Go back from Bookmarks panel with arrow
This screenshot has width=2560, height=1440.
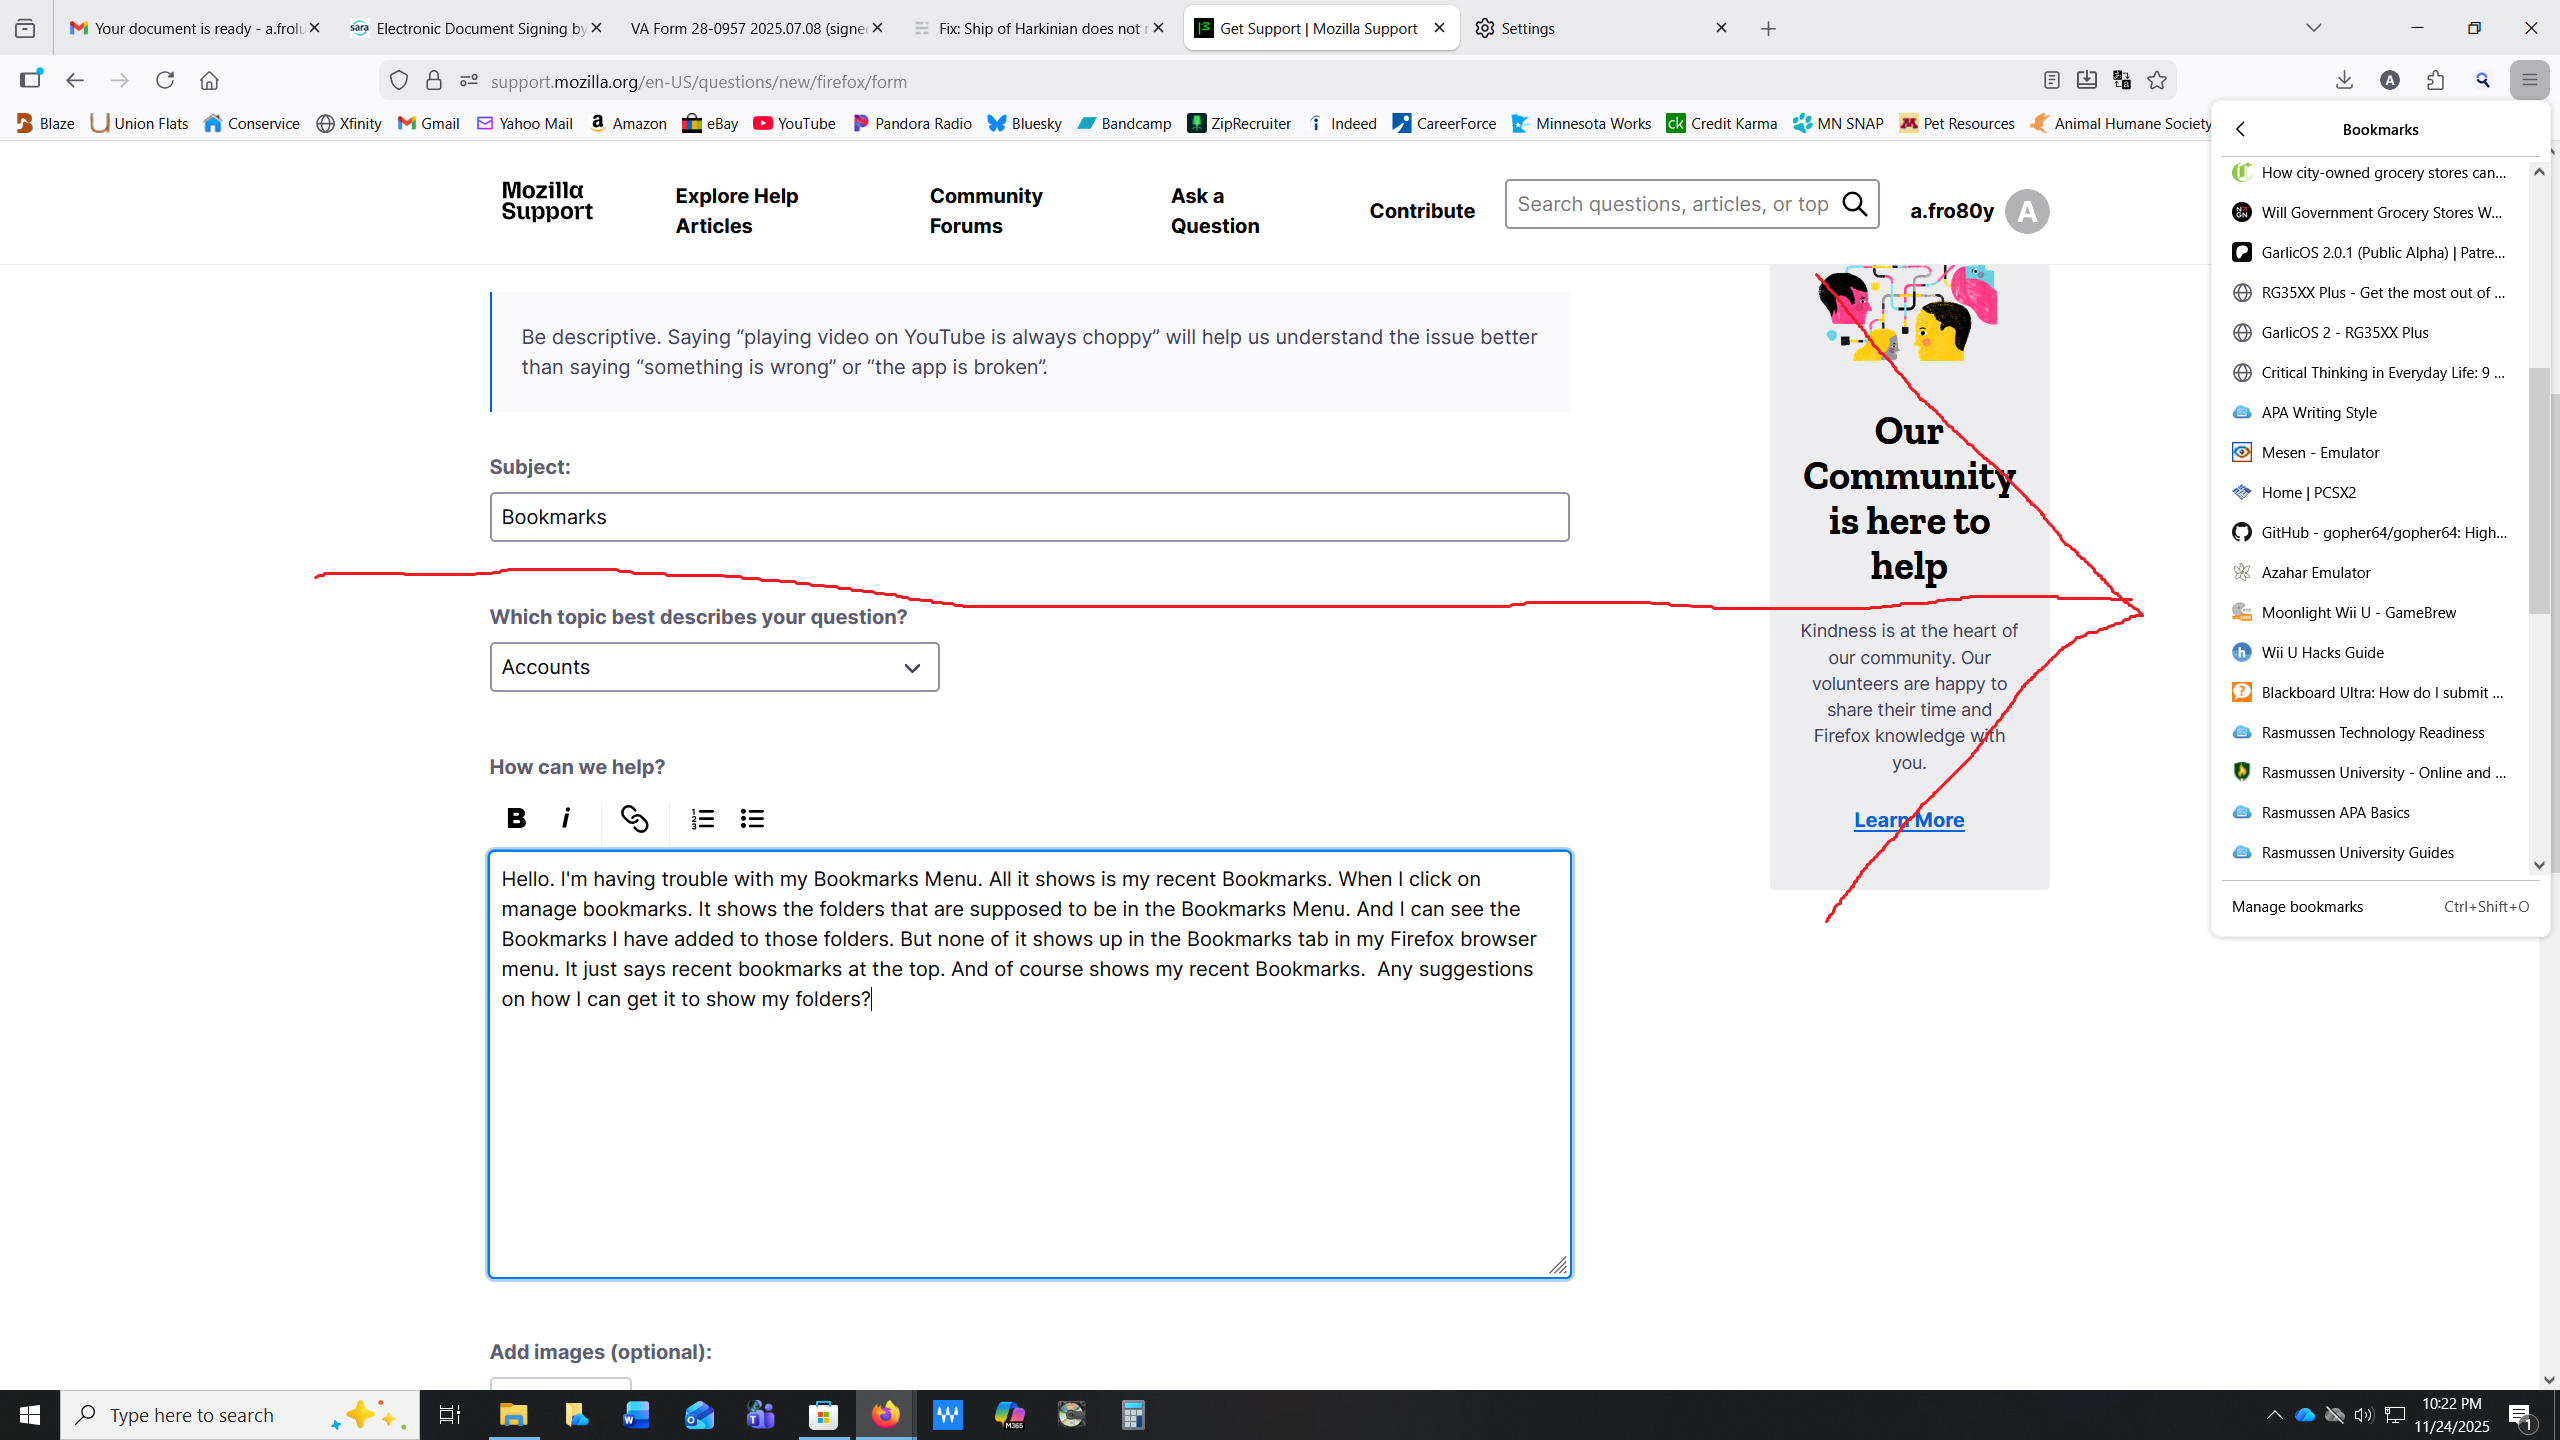pos(2241,129)
